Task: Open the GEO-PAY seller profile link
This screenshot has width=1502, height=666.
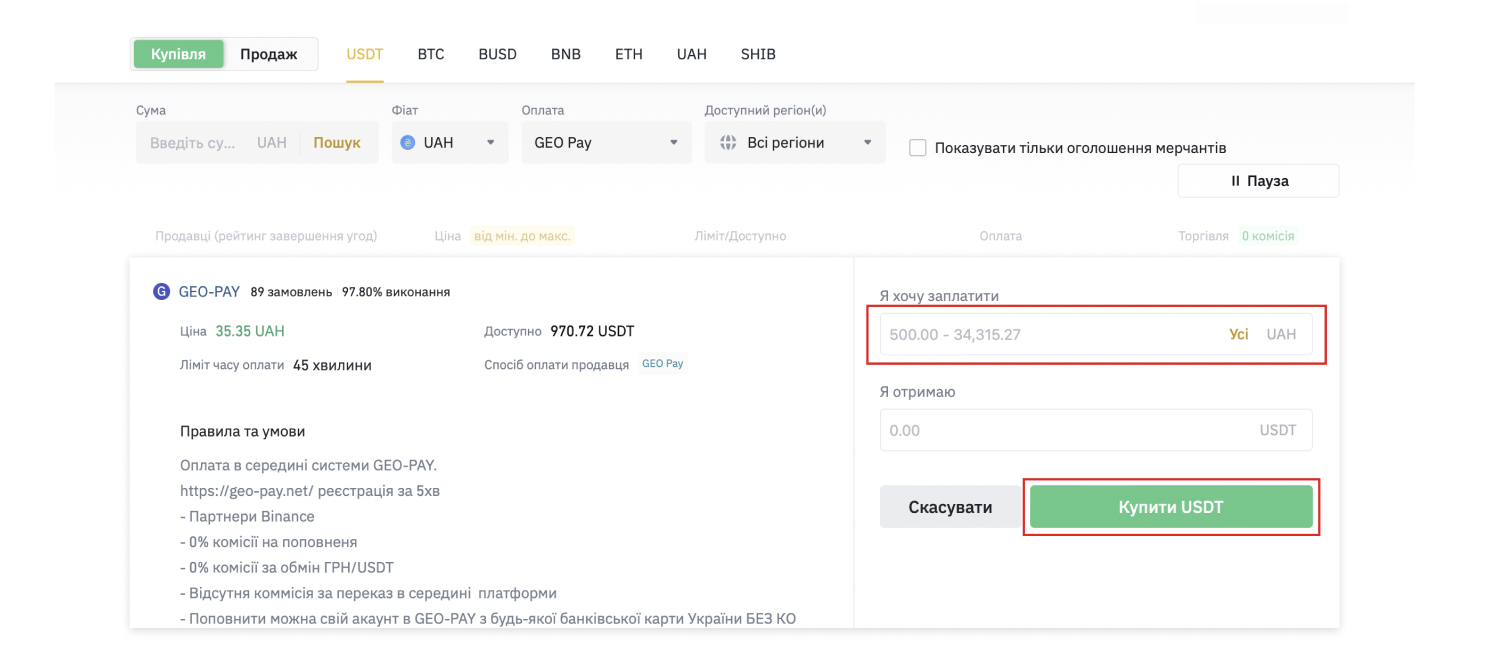Action: click(209, 292)
